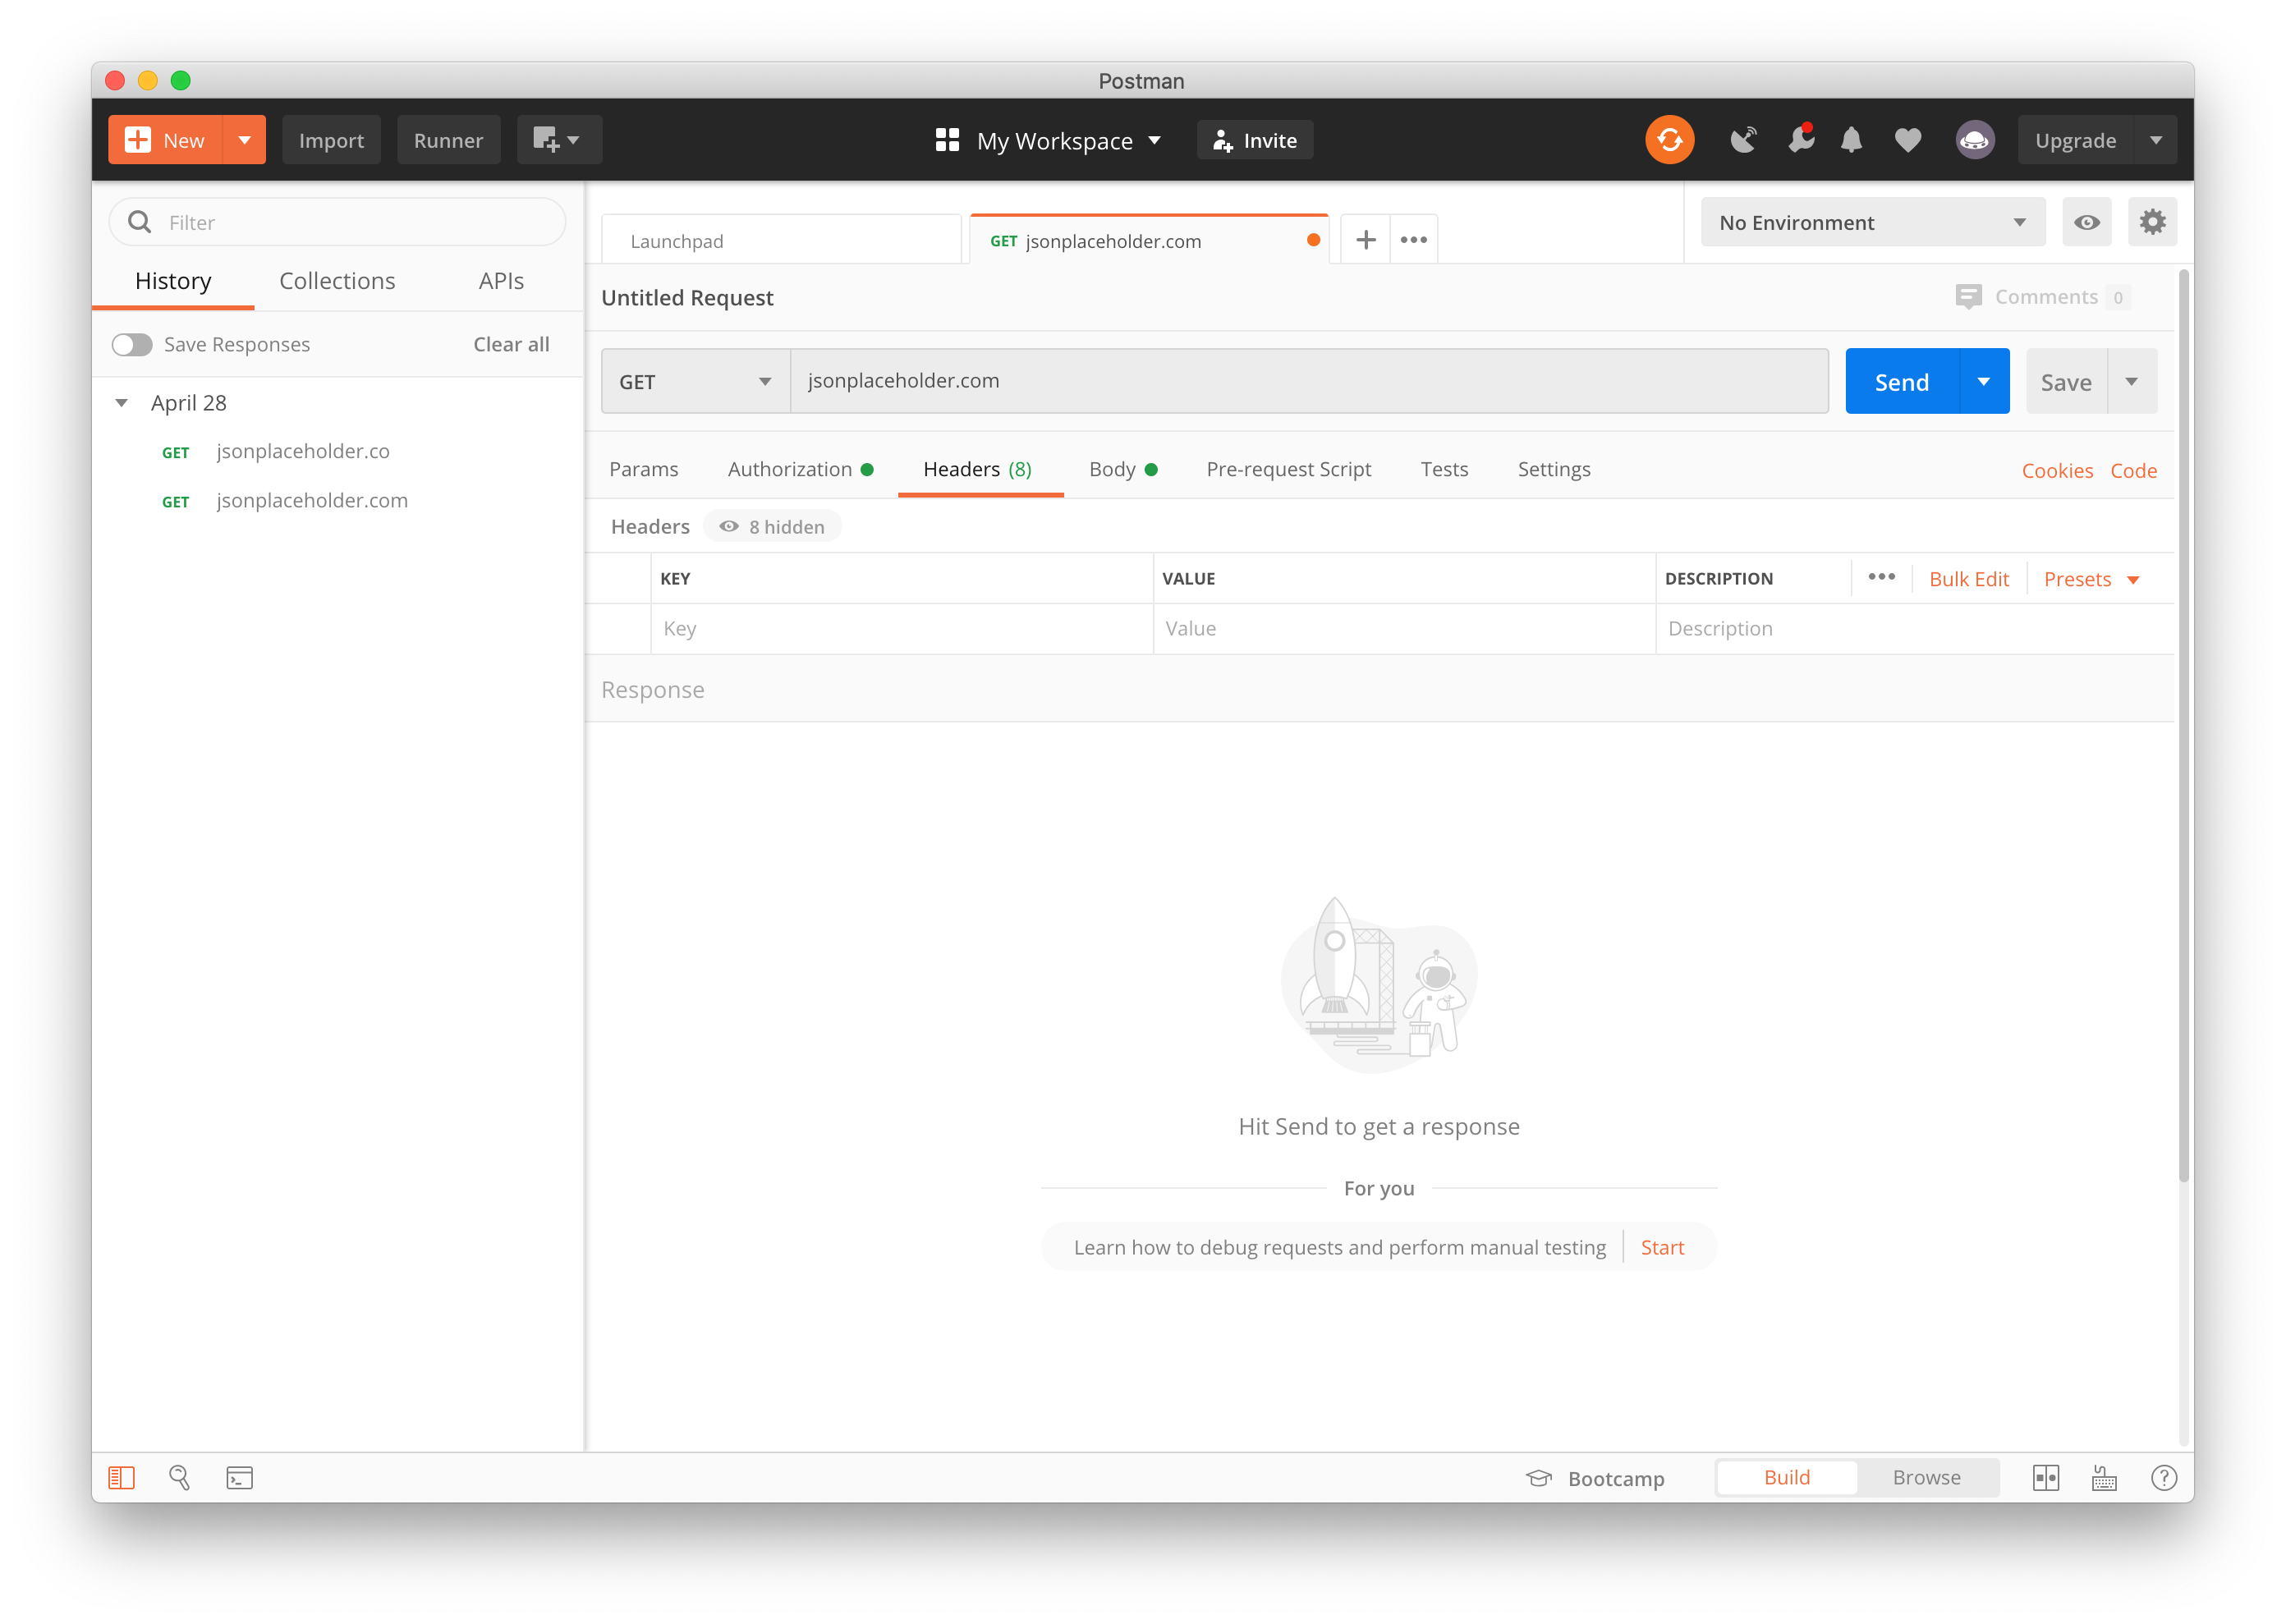2286x1624 pixels.
Task: Click the Collections tab in sidebar
Action: (336, 278)
